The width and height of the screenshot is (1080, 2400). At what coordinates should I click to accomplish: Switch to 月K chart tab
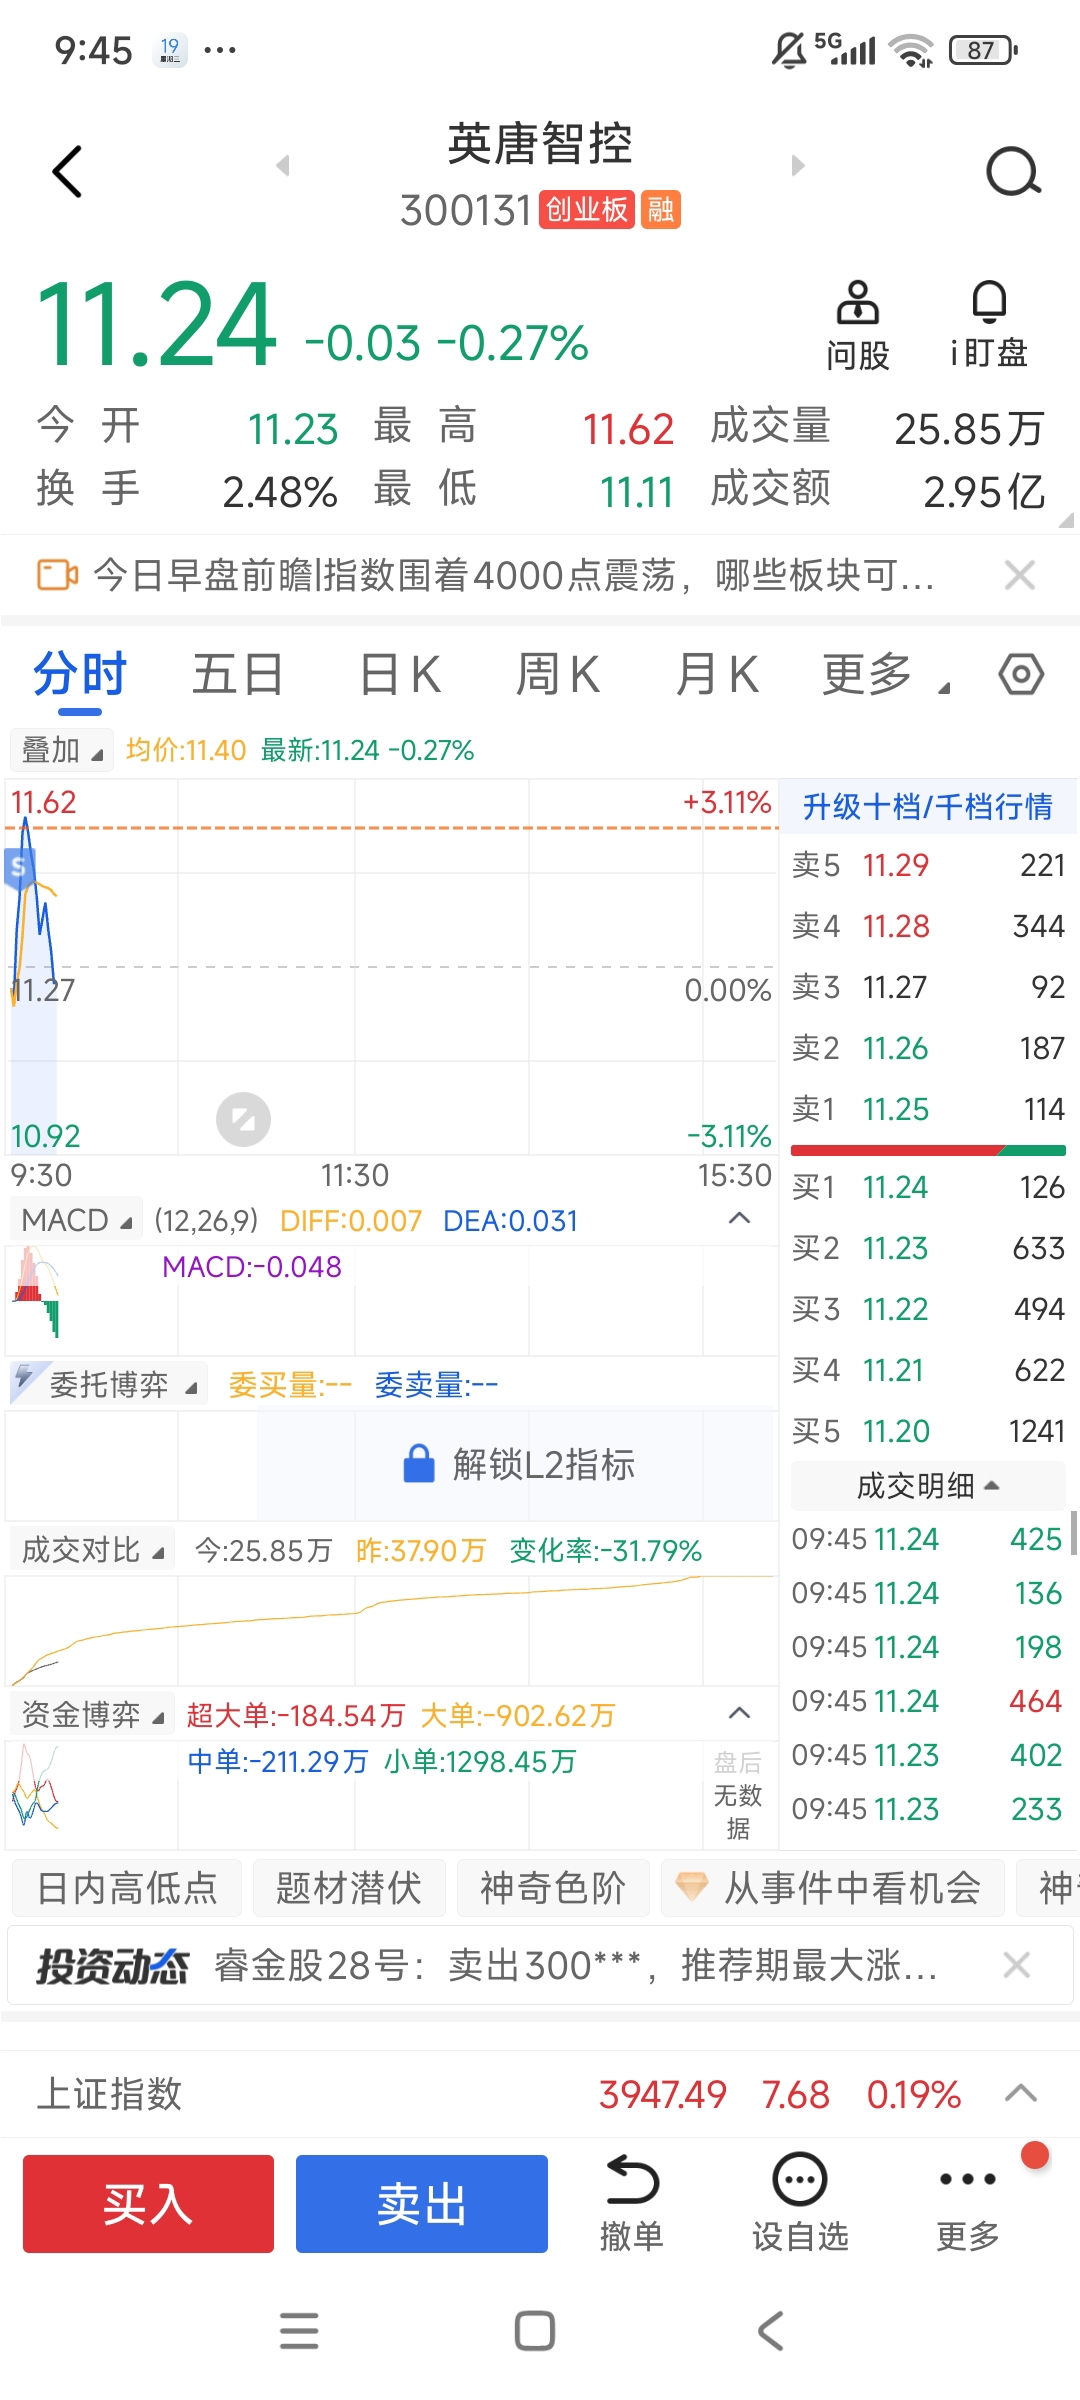[717, 674]
